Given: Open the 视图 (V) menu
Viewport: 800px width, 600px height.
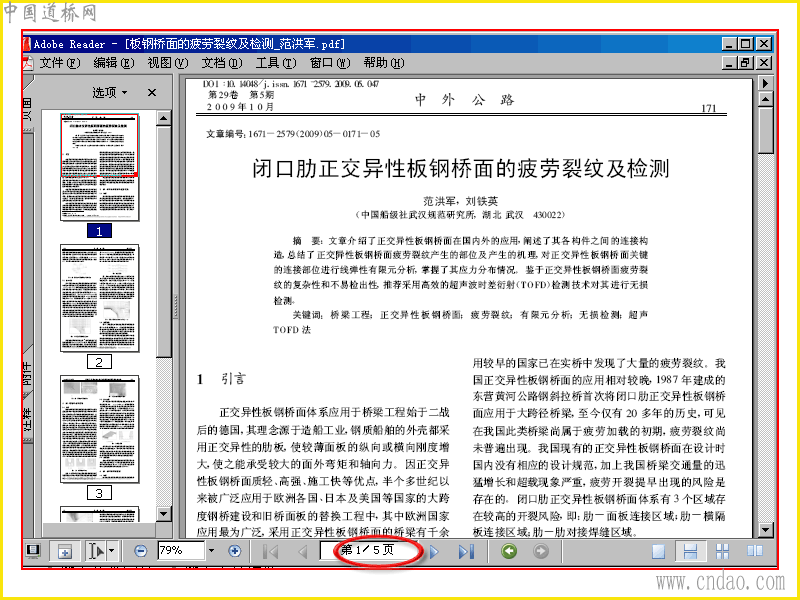Looking at the screenshot, I should 168,63.
